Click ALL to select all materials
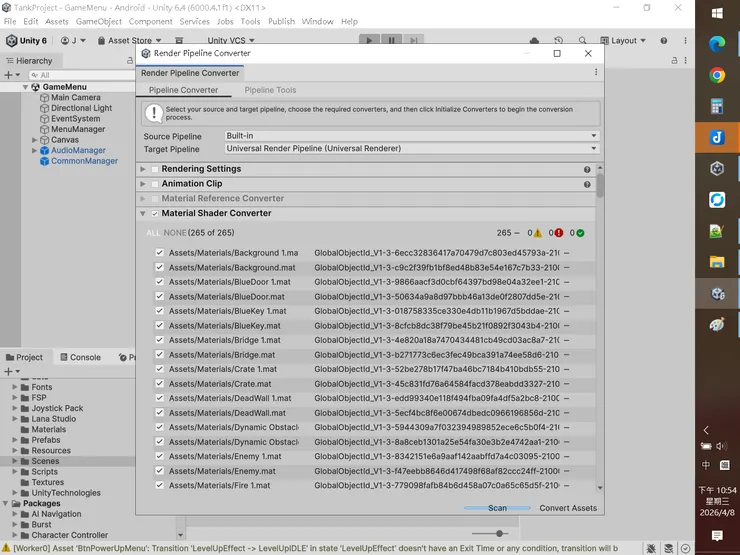 (153, 233)
